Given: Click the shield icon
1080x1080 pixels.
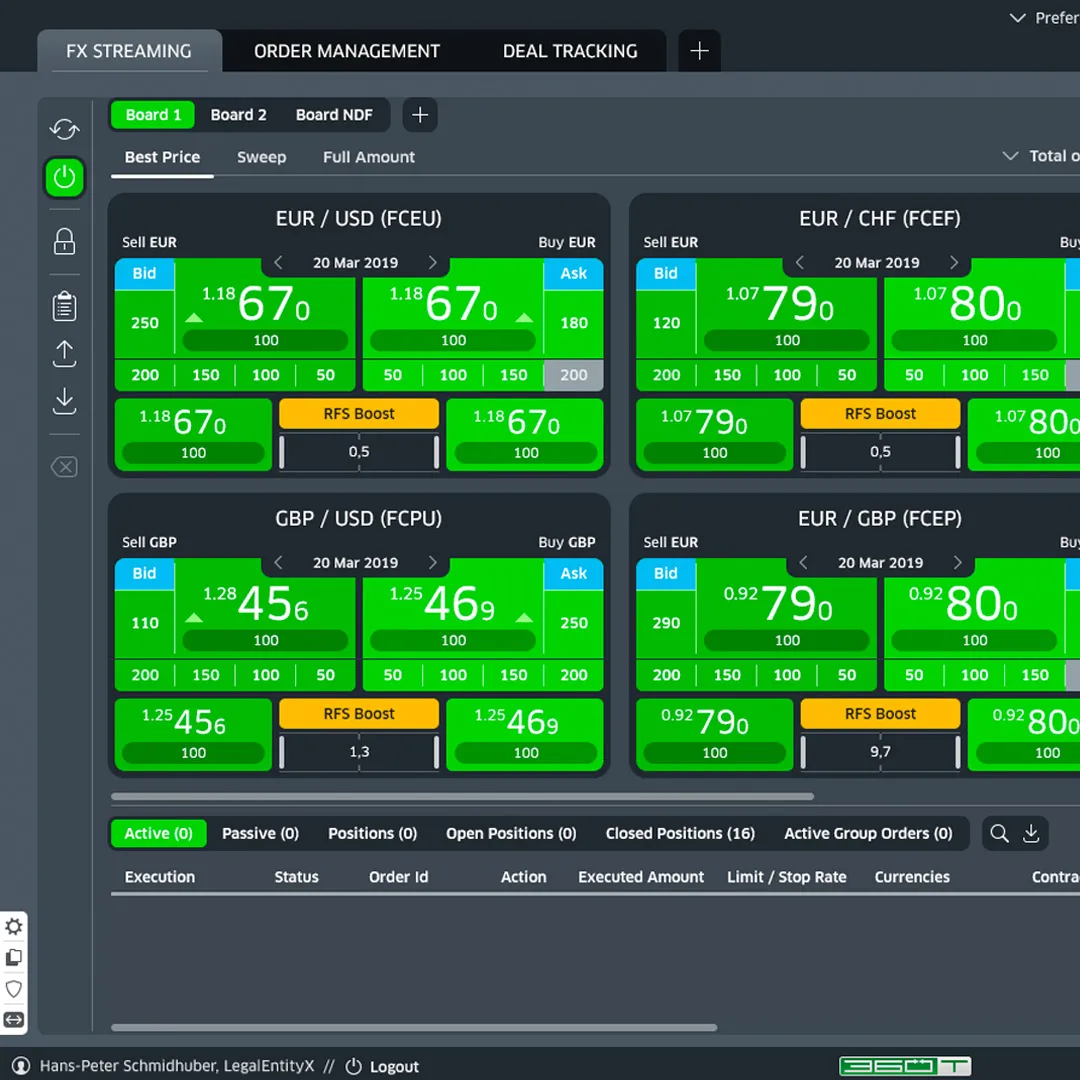Looking at the screenshot, I should pyautogui.click(x=14, y=988).
